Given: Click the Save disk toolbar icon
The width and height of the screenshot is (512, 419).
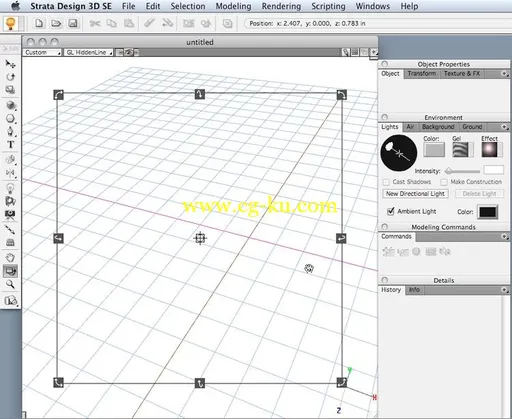Looking at the screenshot, I should pyautogui.click(x=73, y=23).
